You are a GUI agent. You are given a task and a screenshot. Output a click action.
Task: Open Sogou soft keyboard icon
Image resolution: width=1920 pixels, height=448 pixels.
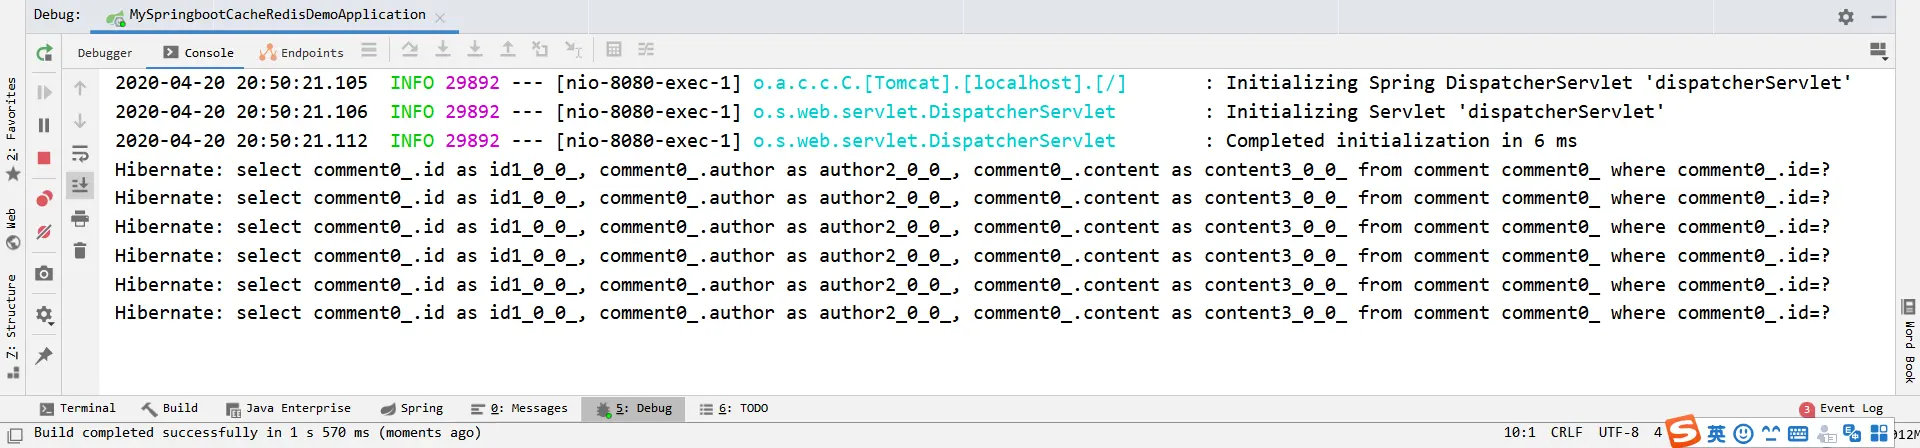1797,434
